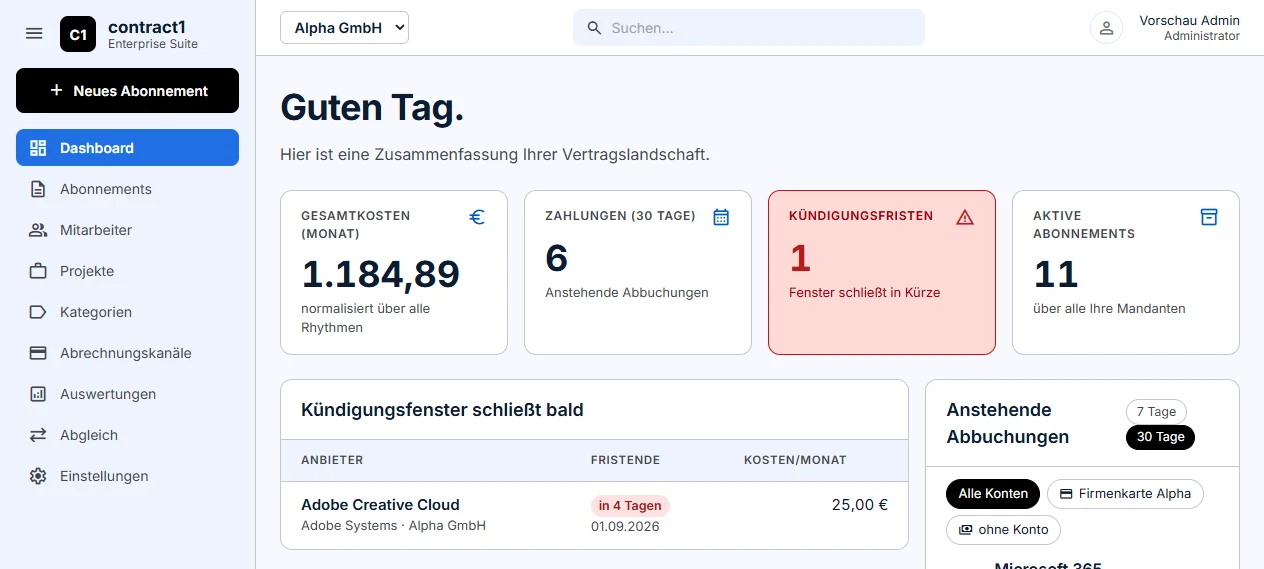Click the 25,00 € cost value
Viewport: 1264px width, 569px height.
[860, 505]
